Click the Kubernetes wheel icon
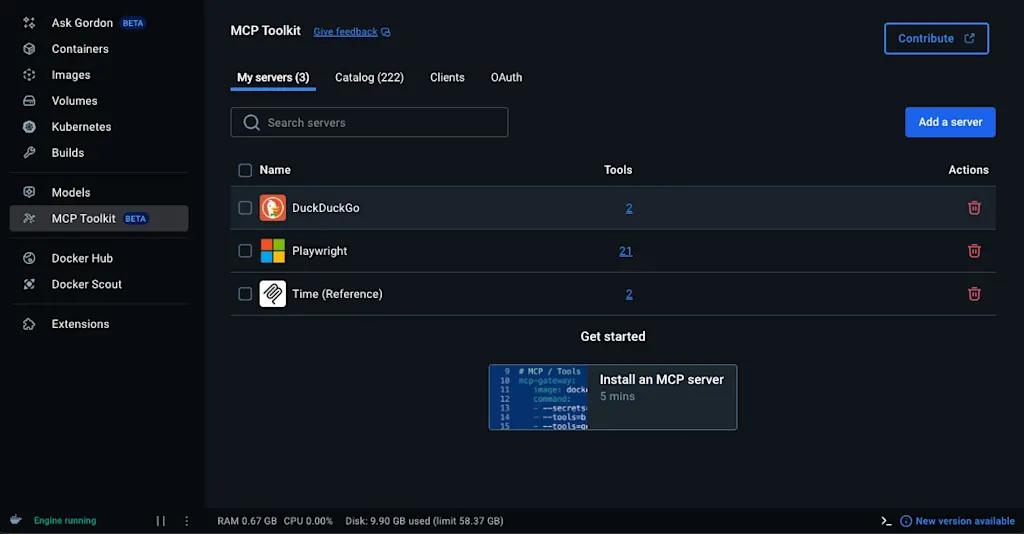This screenshot has width=1024, height=534. 29,127
